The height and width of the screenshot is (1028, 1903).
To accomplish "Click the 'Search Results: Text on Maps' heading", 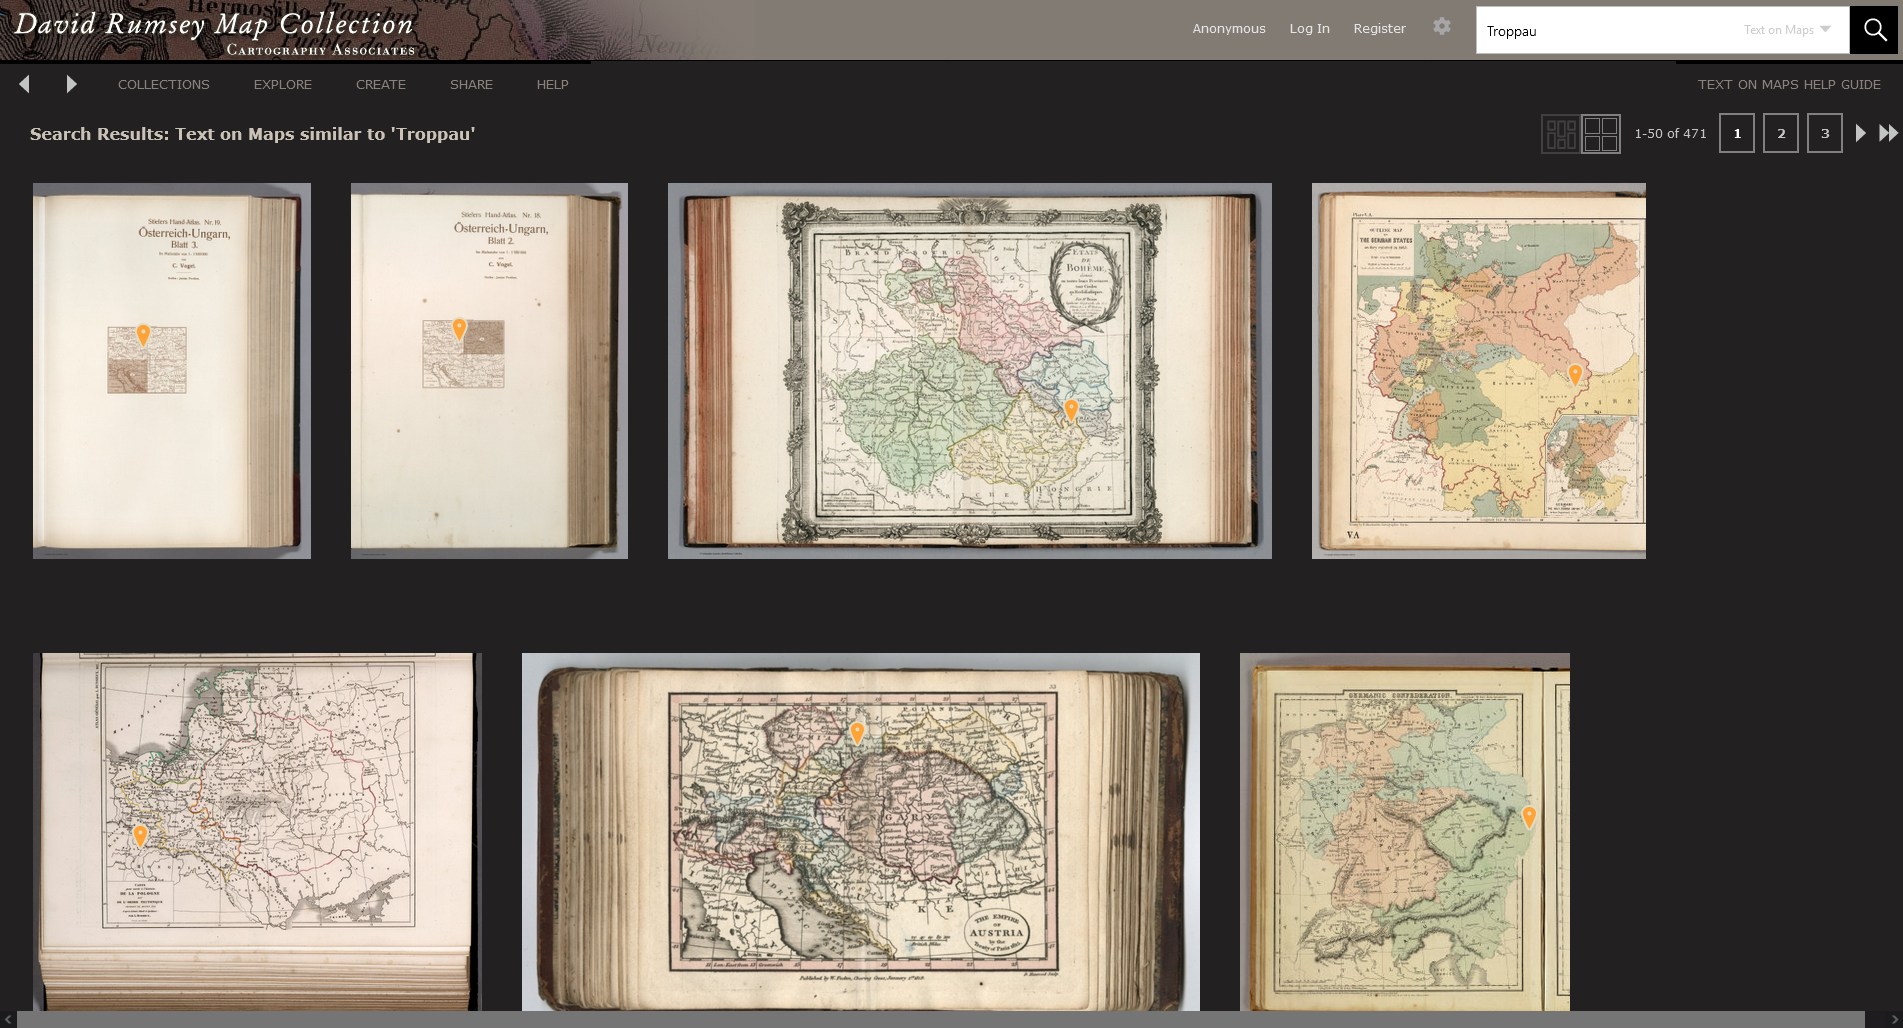I will pos(252,134).
